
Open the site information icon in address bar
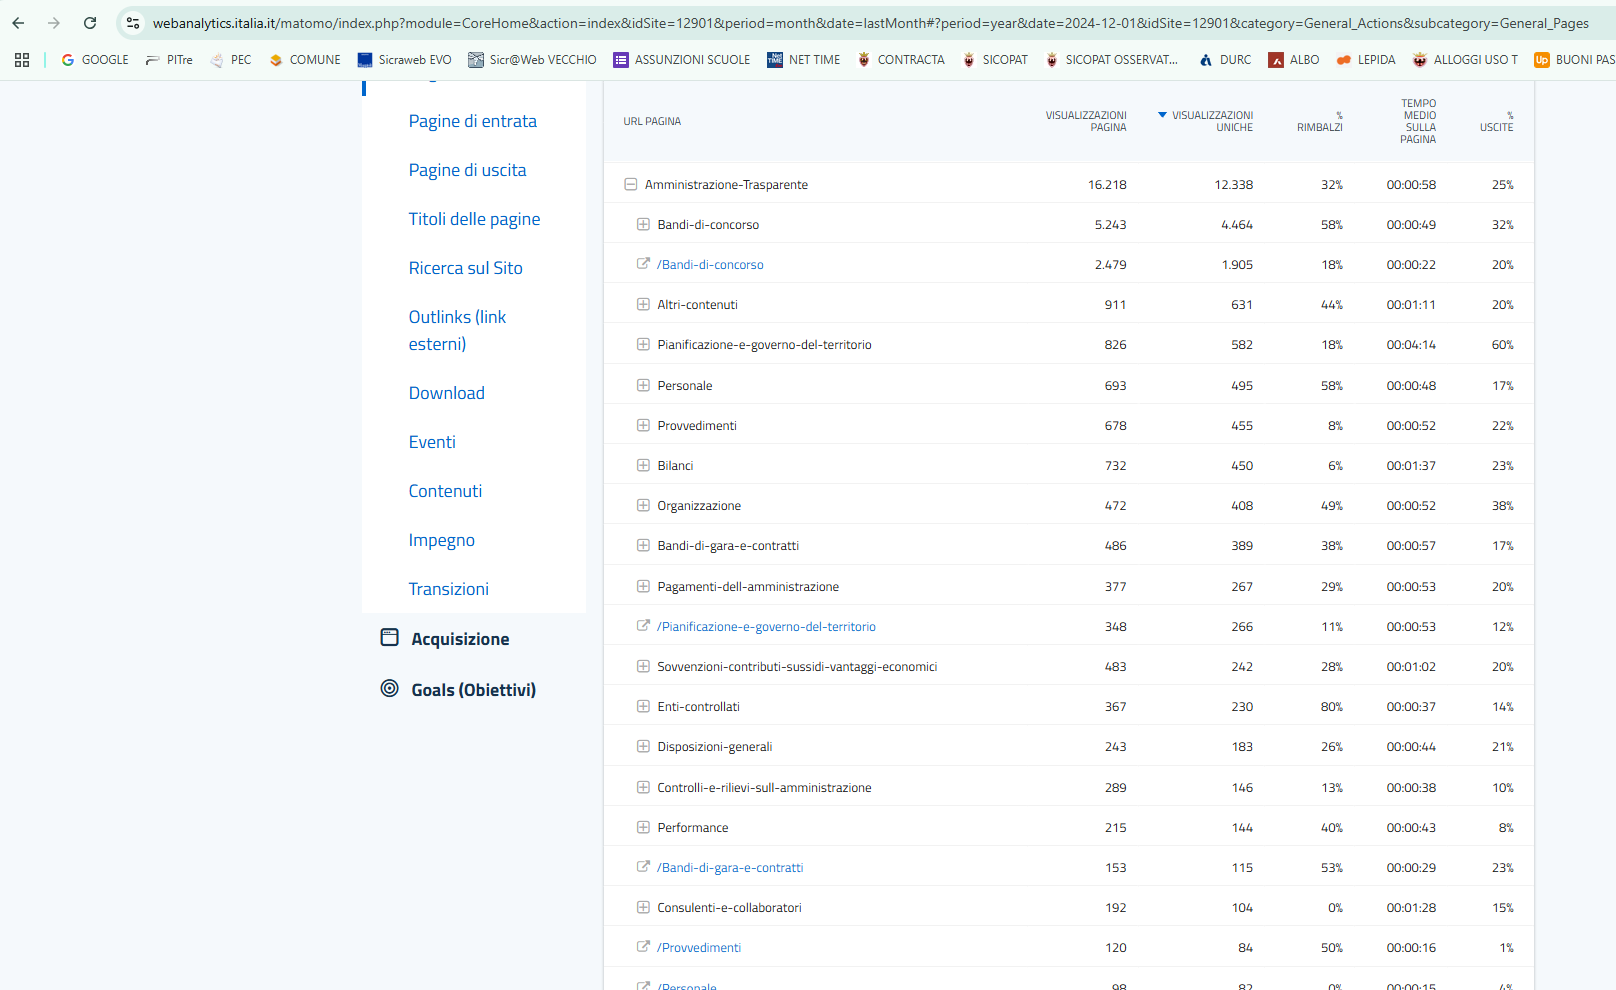(x=133, y=23)
